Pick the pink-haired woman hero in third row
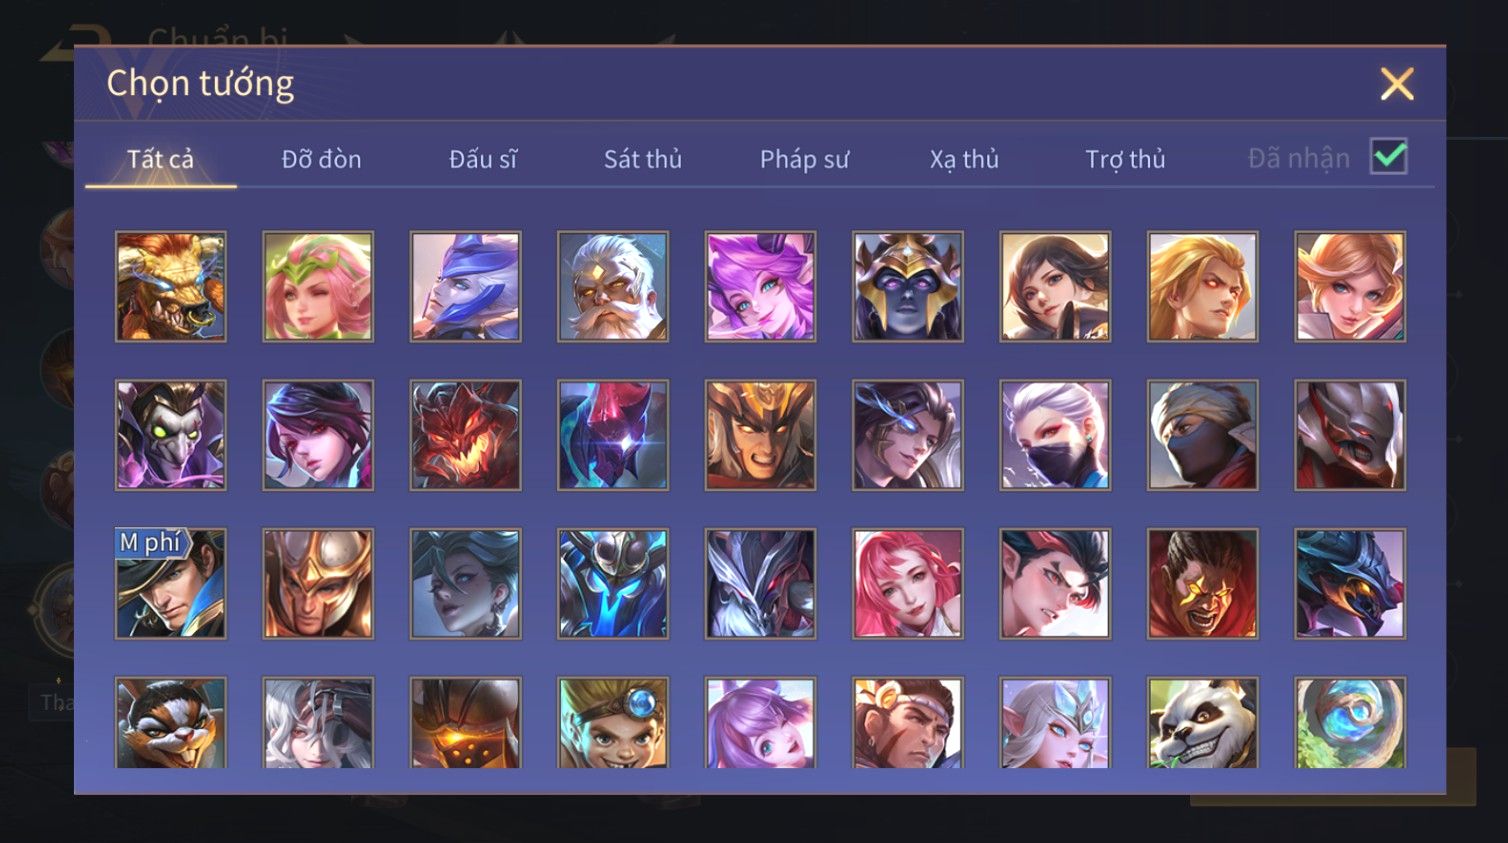 [908, 584]
